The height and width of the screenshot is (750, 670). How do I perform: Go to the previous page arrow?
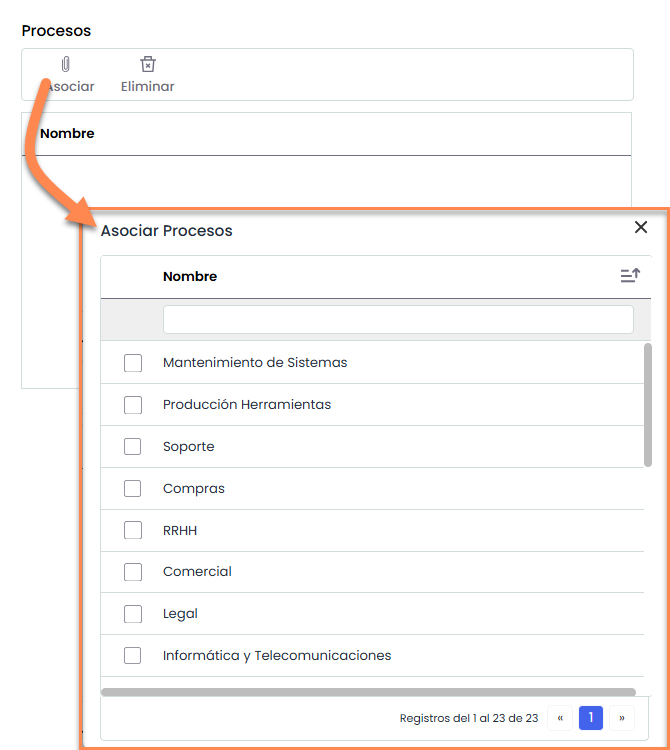(560, 718)
